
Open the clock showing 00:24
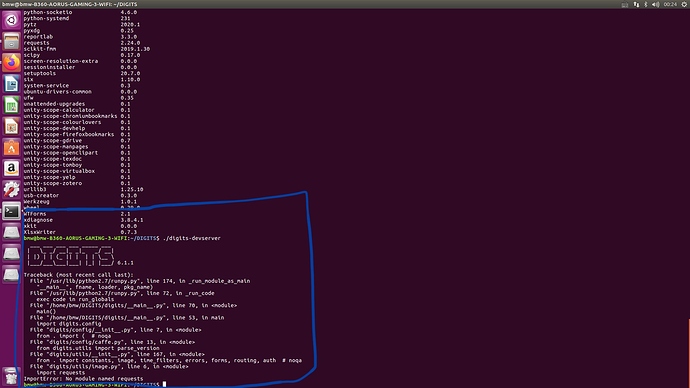(x=670, y=4)
